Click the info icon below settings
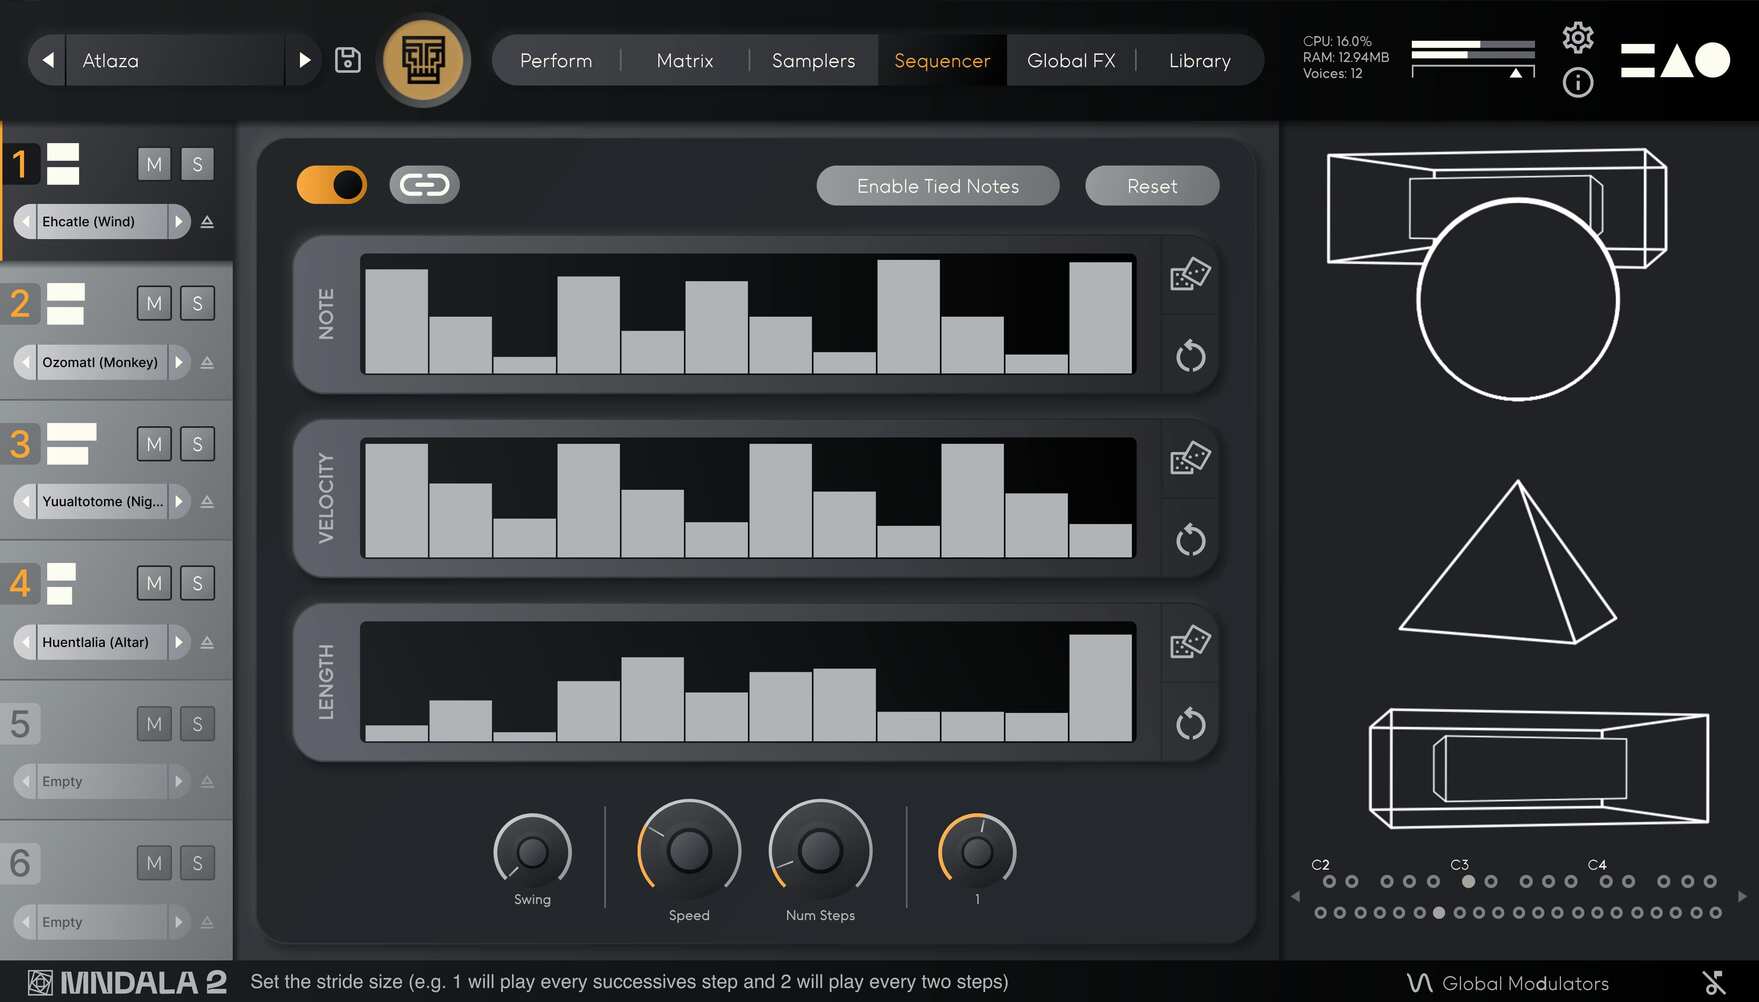This screenshot has height=1002, width=1759. (1578, 83)
